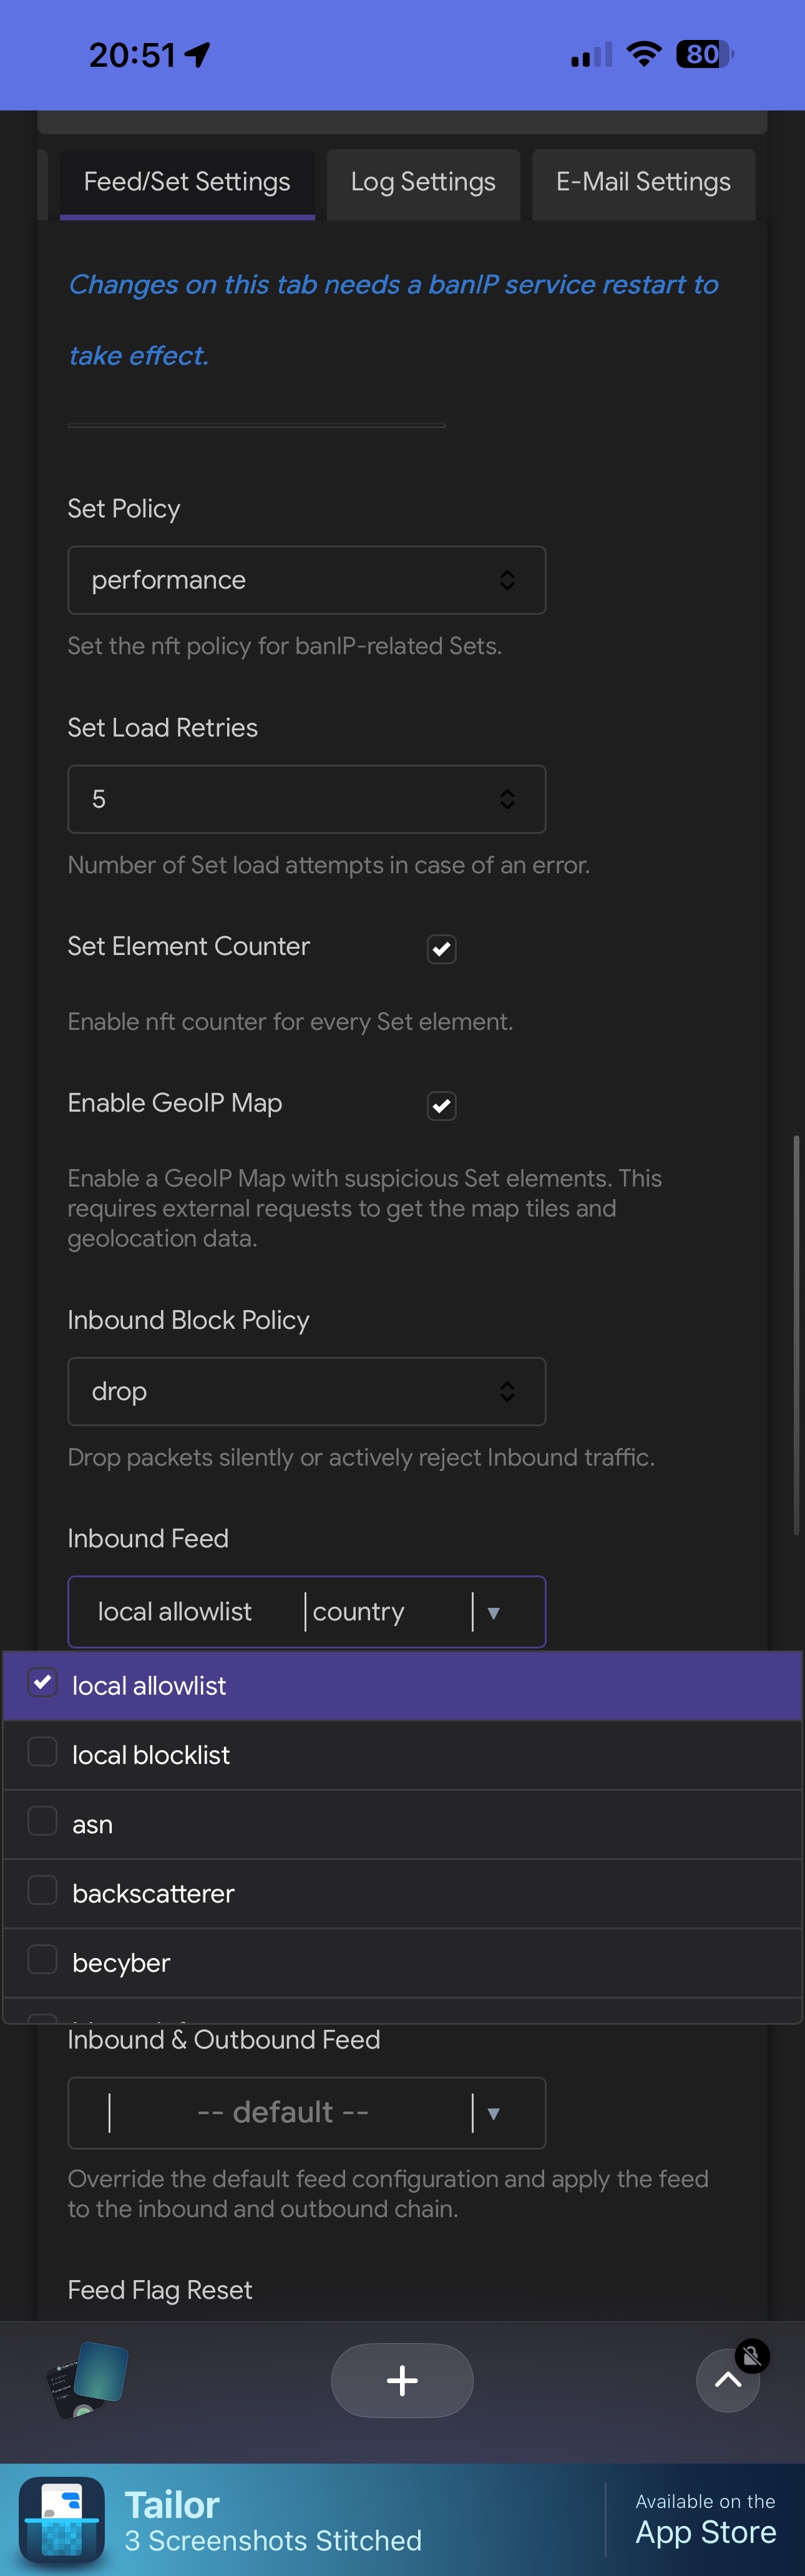805x2576 pixels.
Task: Uncheck the Enable GeoIP Map option
Action: 441,1105
